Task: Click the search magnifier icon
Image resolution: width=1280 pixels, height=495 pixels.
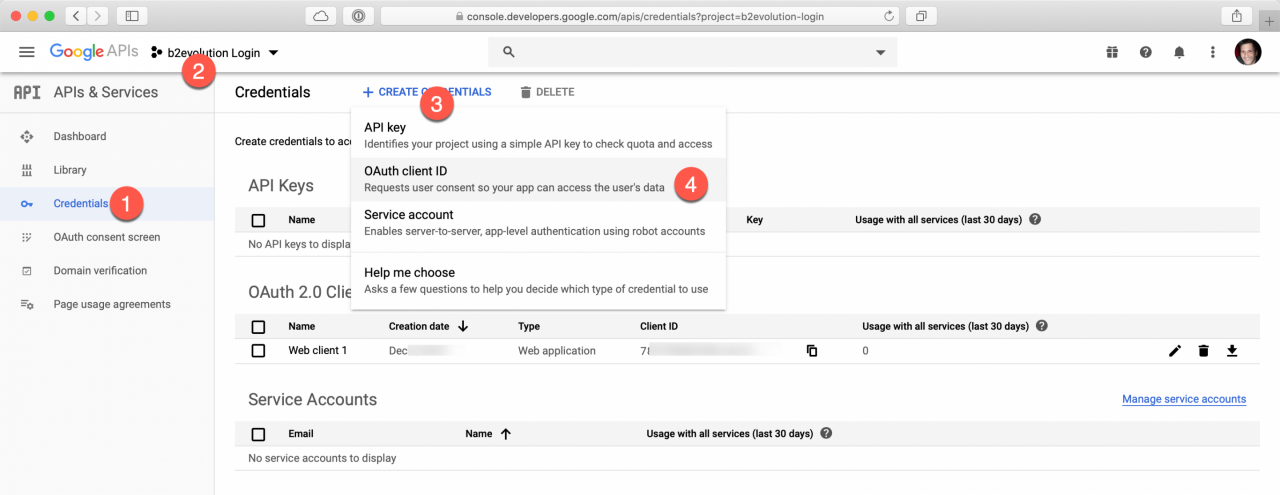Action: [508, 52]
